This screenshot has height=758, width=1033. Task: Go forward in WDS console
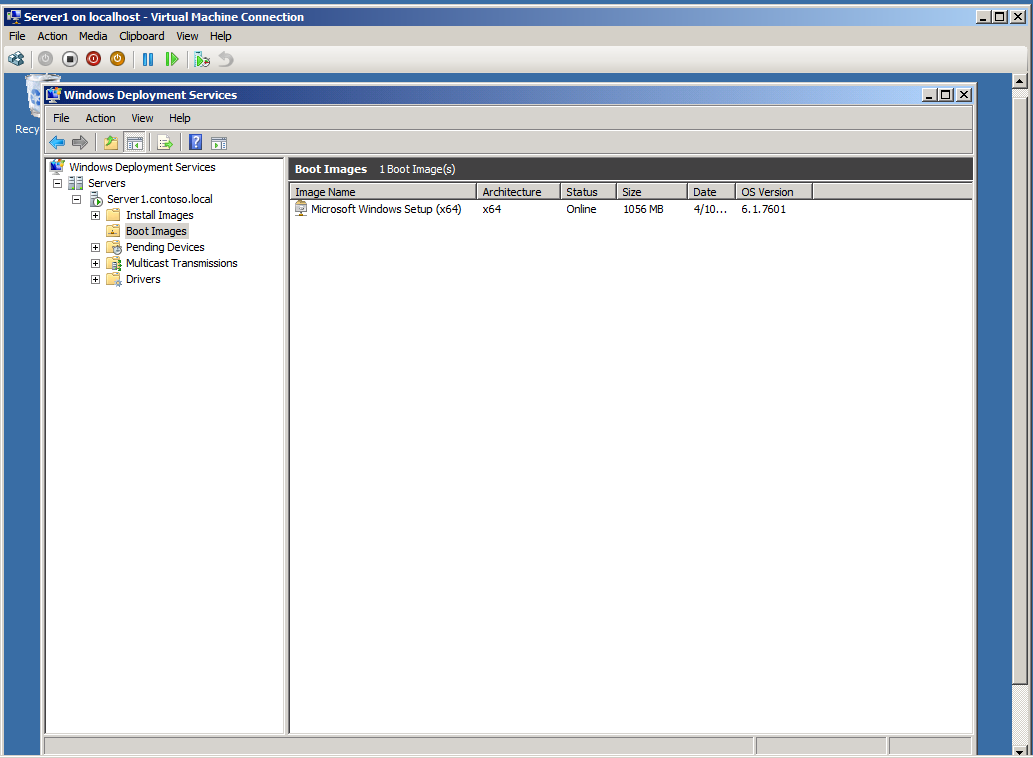tap(80, 142)
